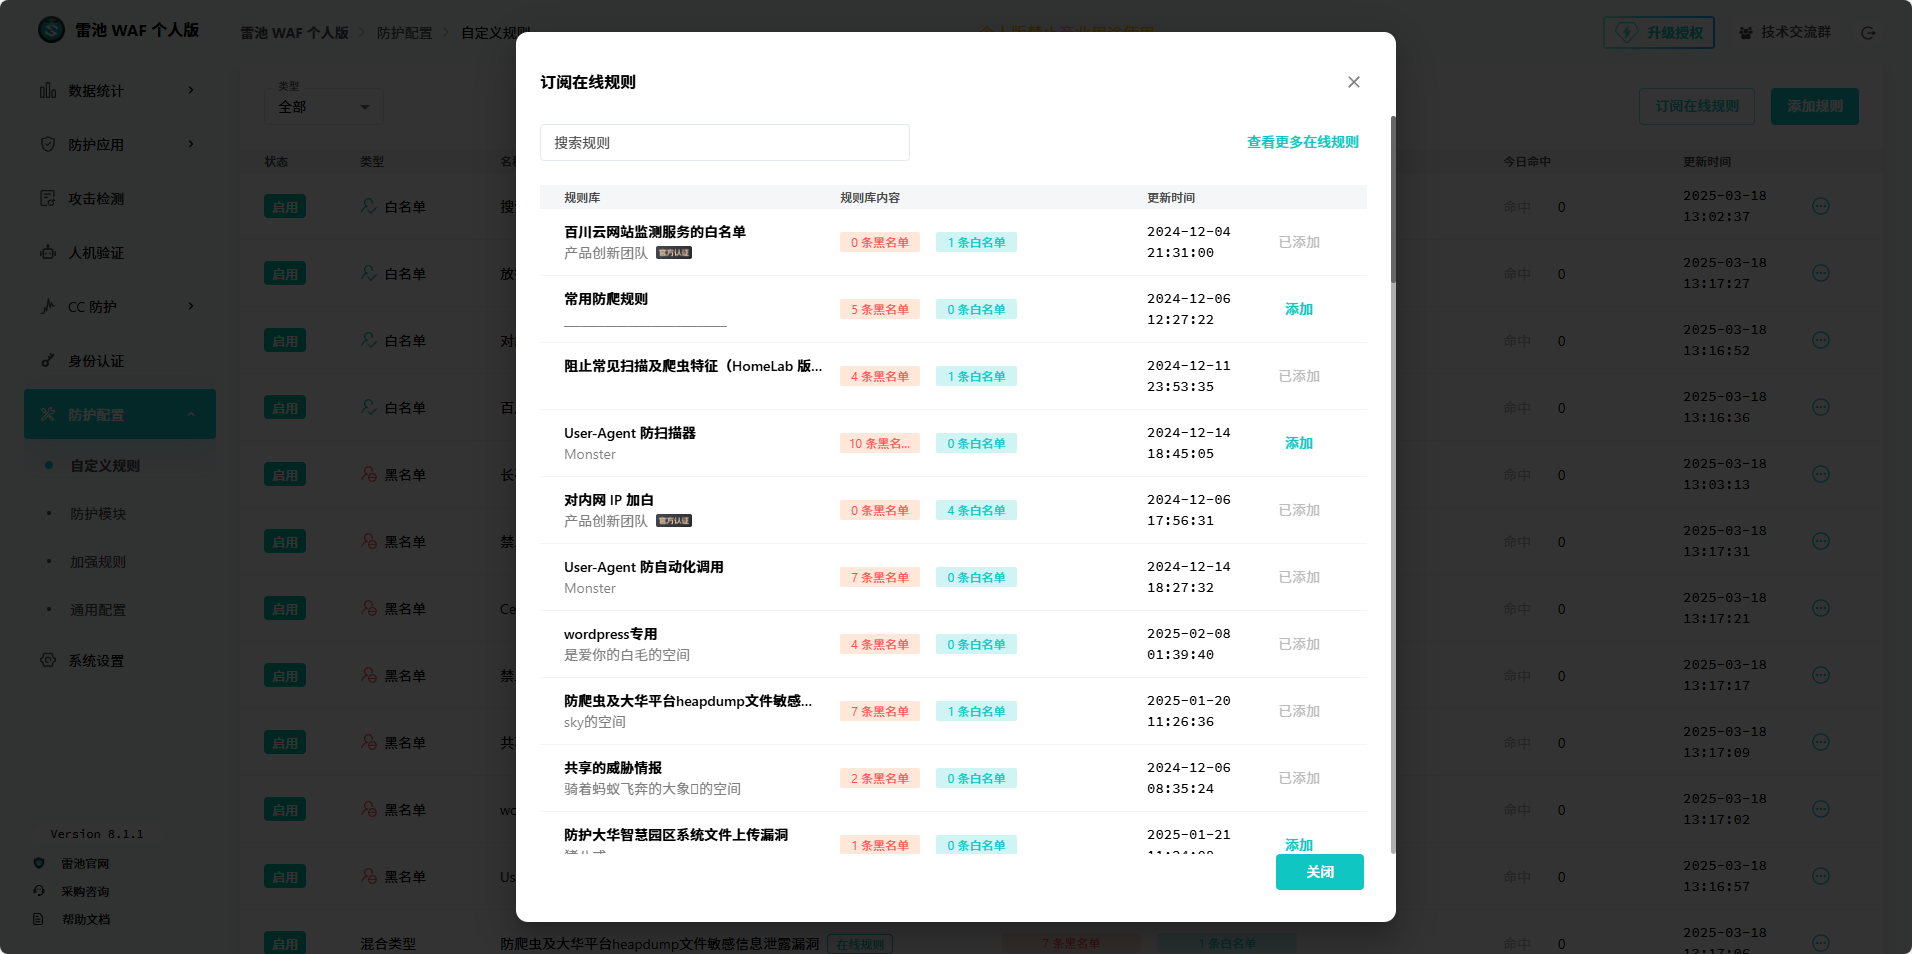Viewport: 1912px width, 954px height.
Task: Open 人机验证 sidebar menu
Action: tap(120, 253)
